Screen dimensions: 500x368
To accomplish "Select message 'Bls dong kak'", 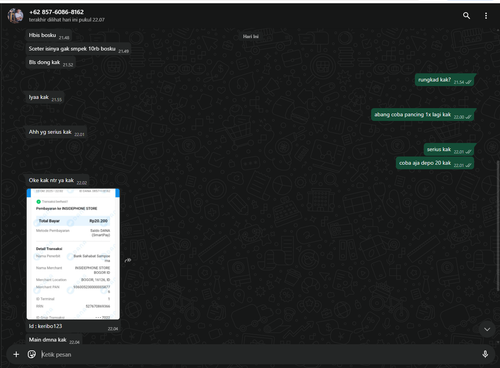I will [51, 62].
